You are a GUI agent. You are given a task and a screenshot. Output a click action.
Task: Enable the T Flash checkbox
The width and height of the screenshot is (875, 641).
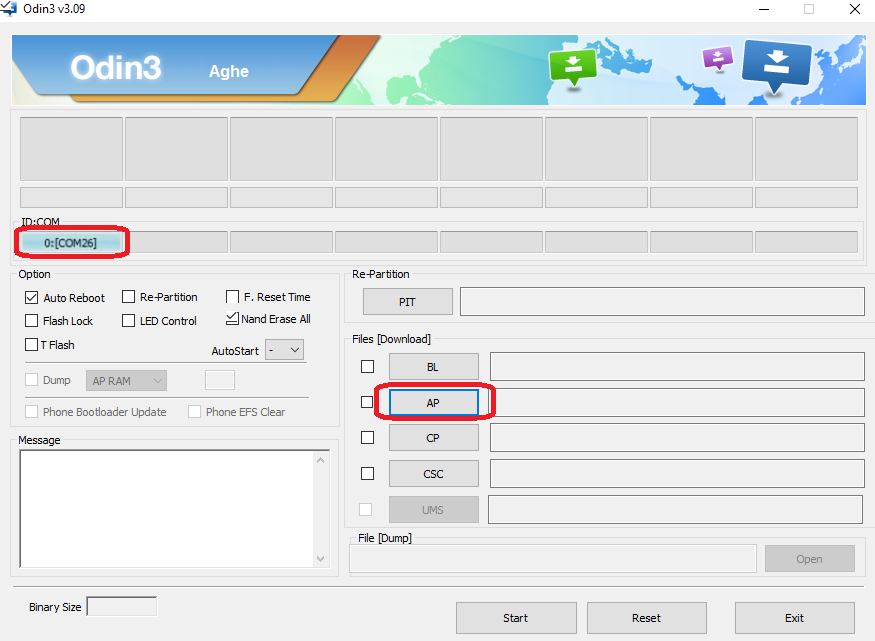(31, 344)
